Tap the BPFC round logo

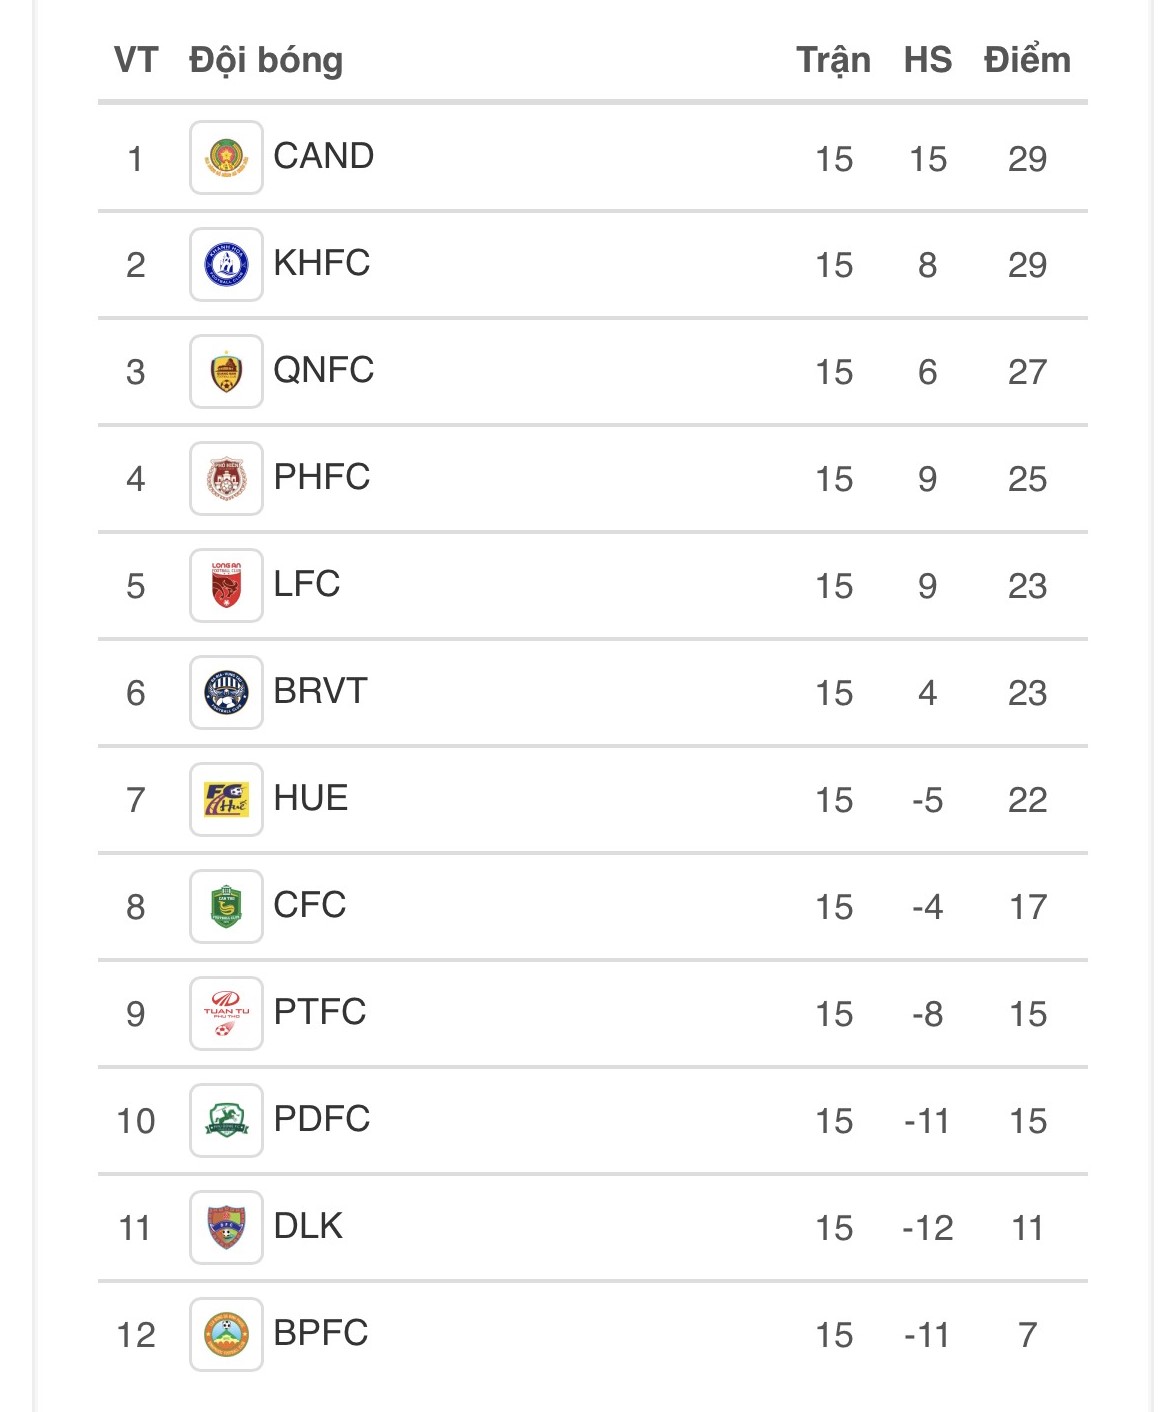(x=226, y=1335)
